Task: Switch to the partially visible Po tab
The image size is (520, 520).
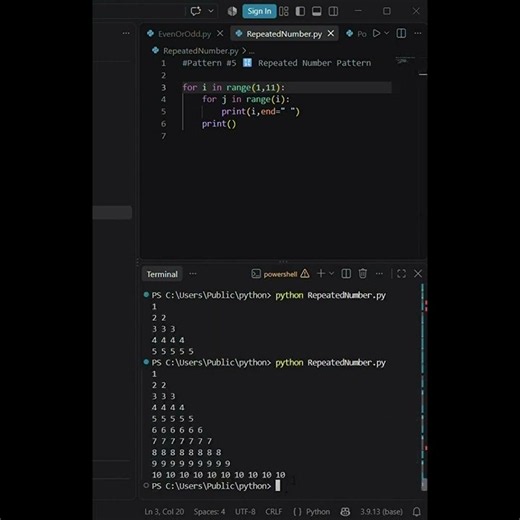Action: coord(357,34)
